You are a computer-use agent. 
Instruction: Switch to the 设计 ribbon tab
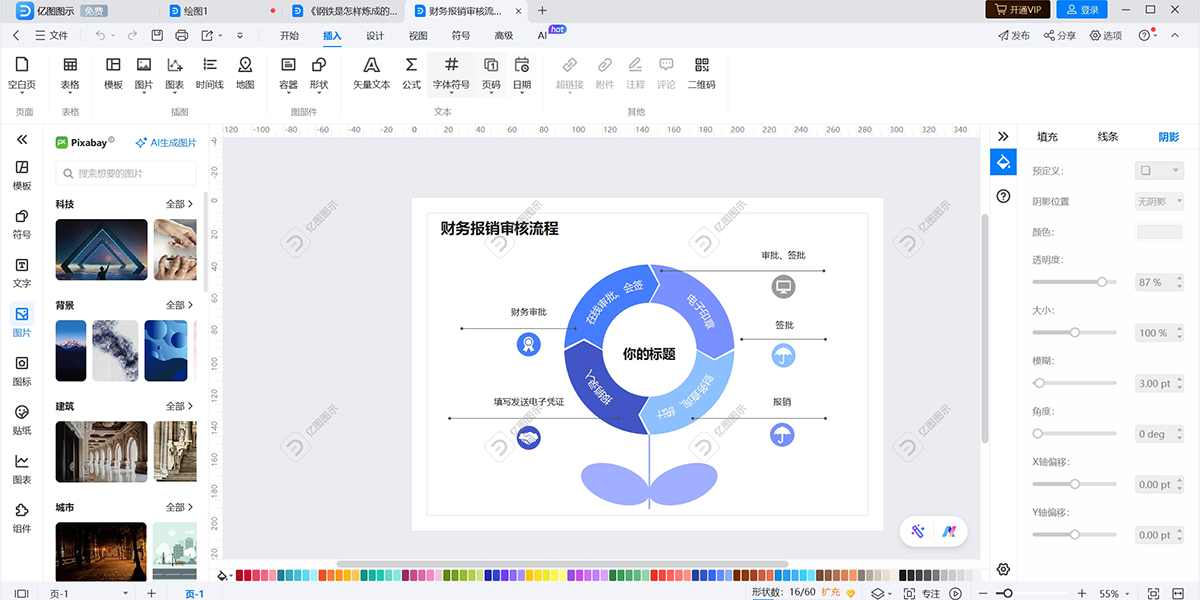tap(375, 36)
